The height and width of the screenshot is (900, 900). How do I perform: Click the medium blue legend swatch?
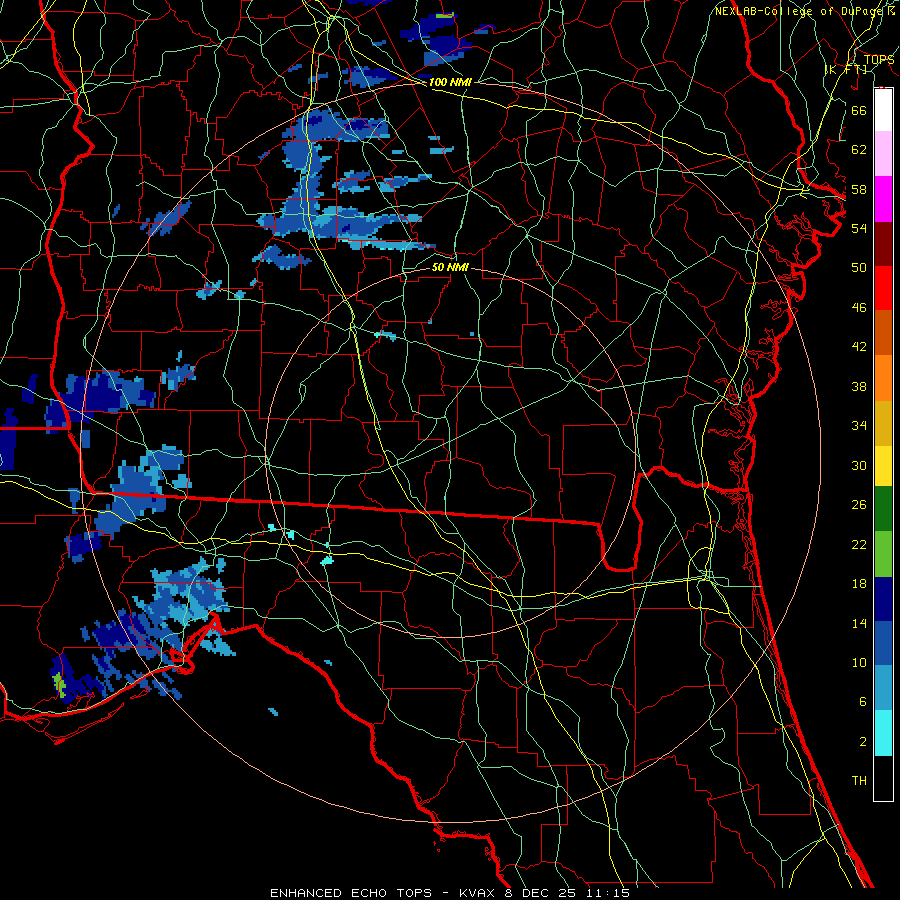pos(883,643)
